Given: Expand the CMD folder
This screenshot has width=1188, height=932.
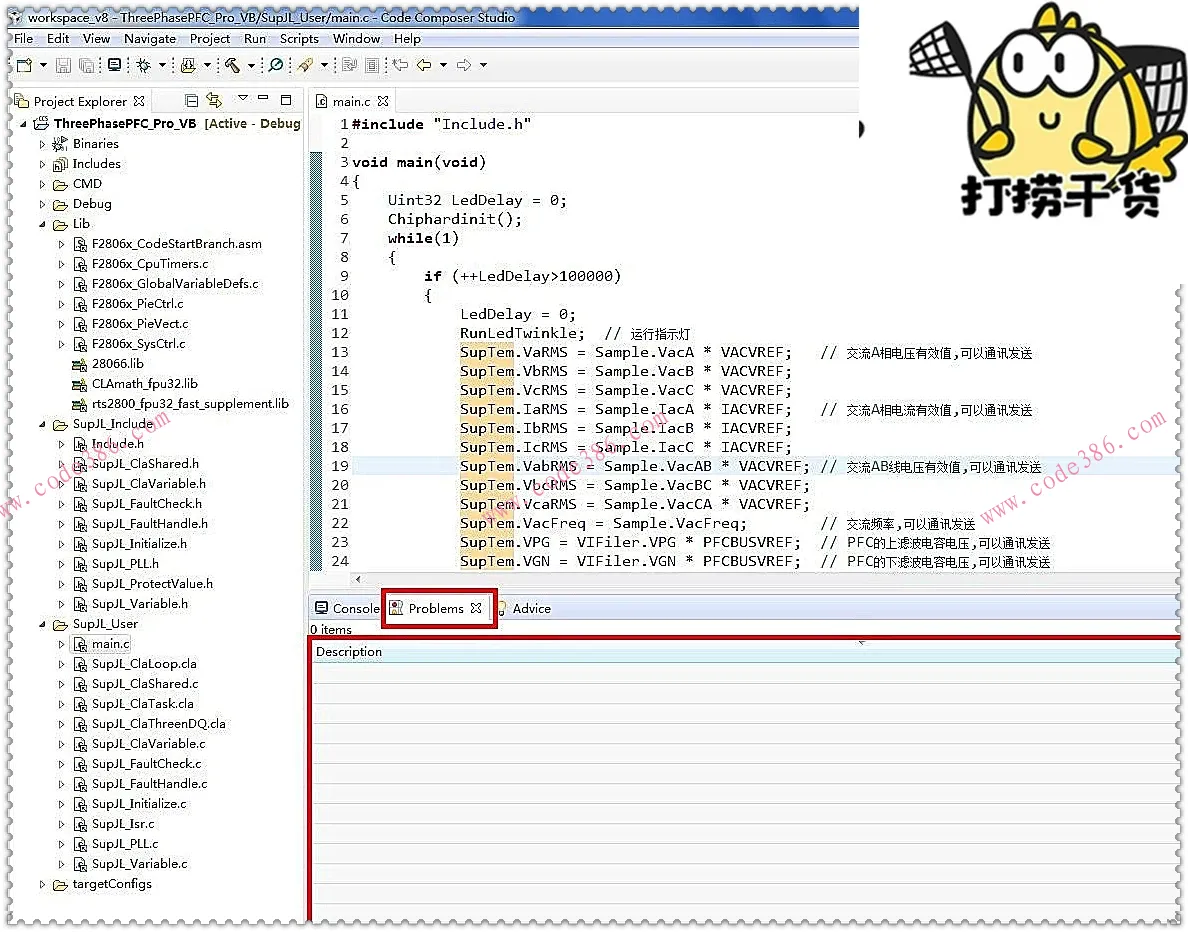Looking at the screenshot, I should (42, 184).
